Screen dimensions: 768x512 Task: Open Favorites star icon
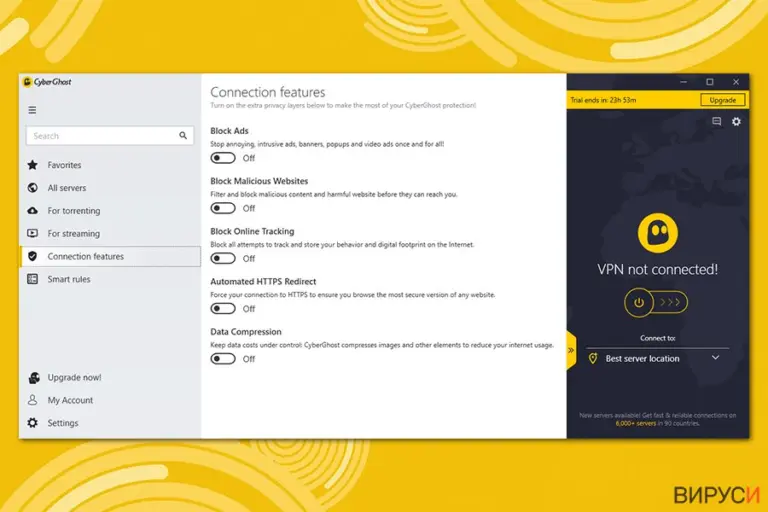tap(33, 165)
